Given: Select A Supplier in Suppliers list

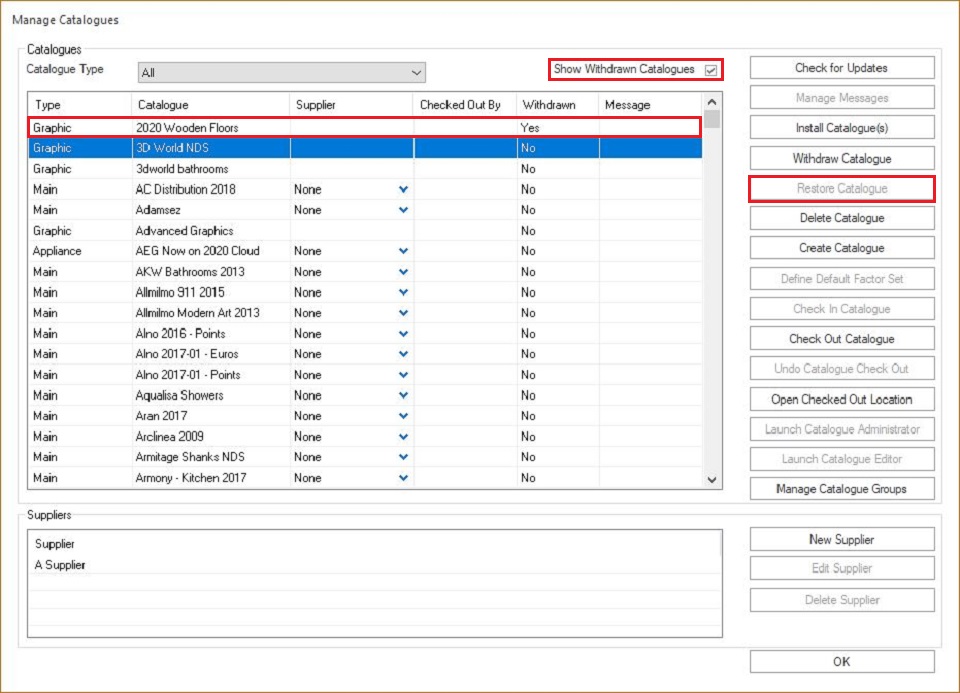Looking at the screenshot, I should (60, 564).
